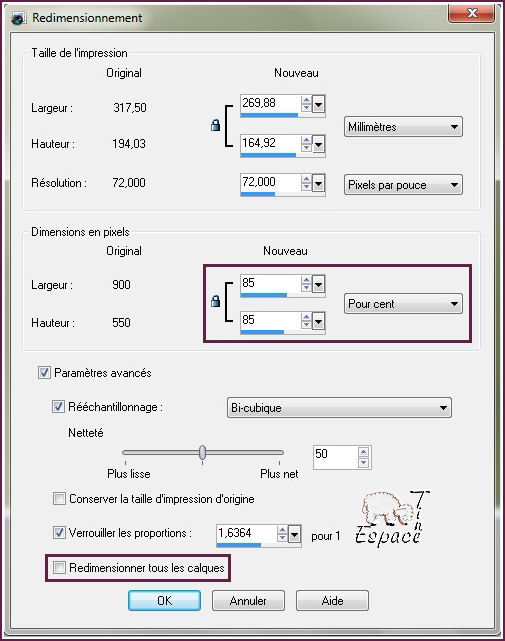Image resolution: width=505 pixels, height=641 pixels.
Task: Open slider popup for pixel Hauteur field
Action: [319, 321]
